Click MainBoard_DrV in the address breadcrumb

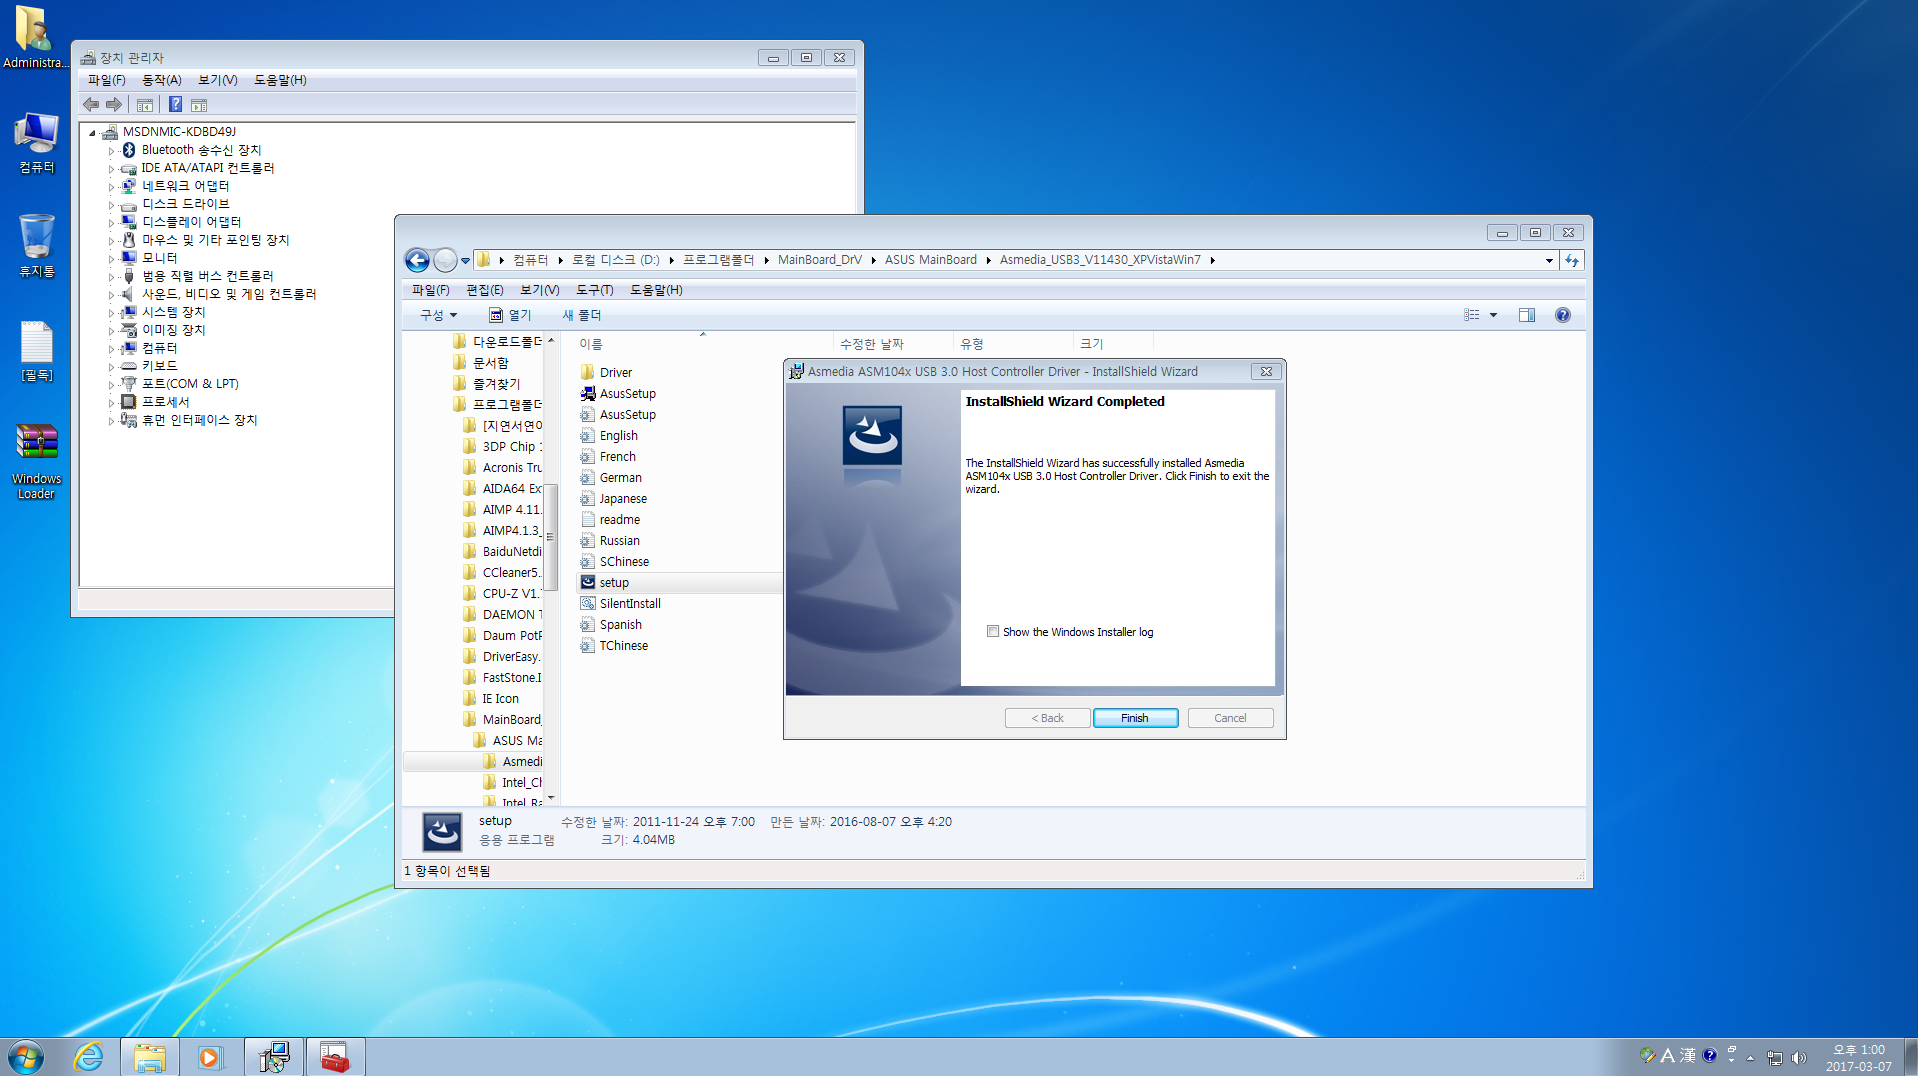pyautogui.click(x=819, y=260)
